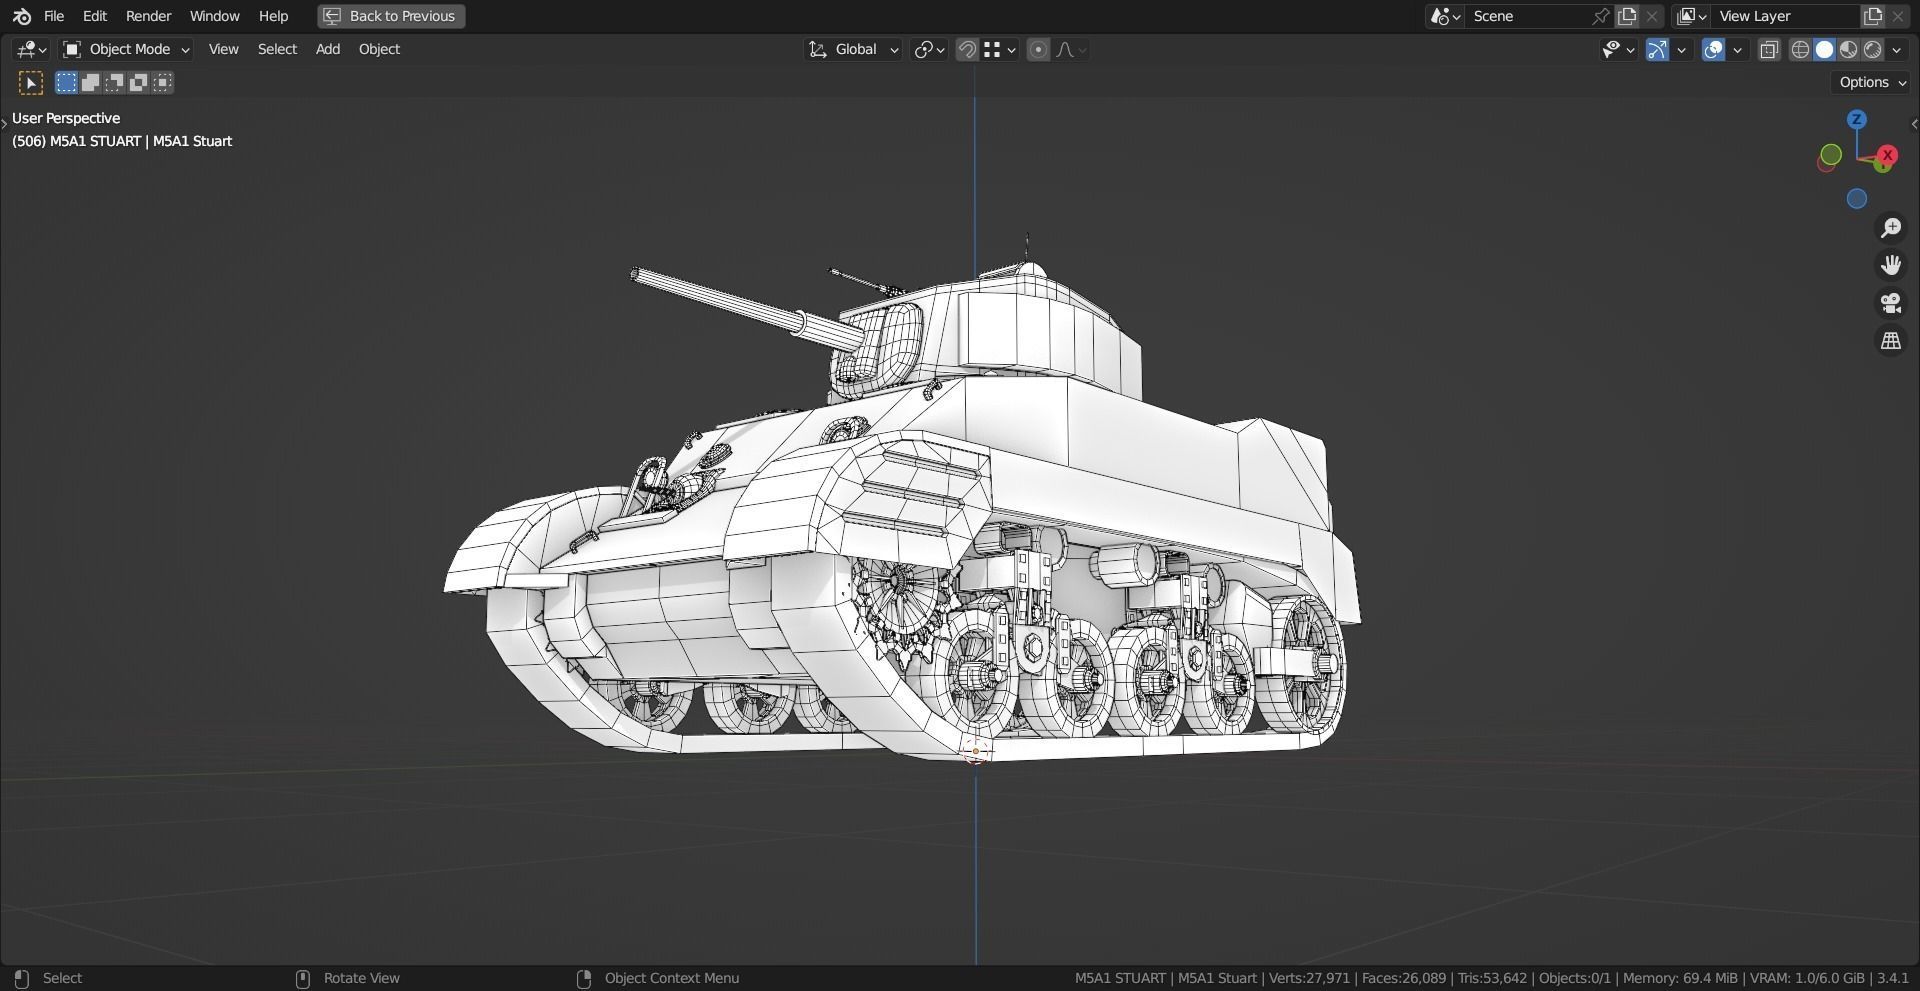Choose the Intersect Selection mode
The width and height of the screenshot is (1920, 991).
tap(163, 82)
